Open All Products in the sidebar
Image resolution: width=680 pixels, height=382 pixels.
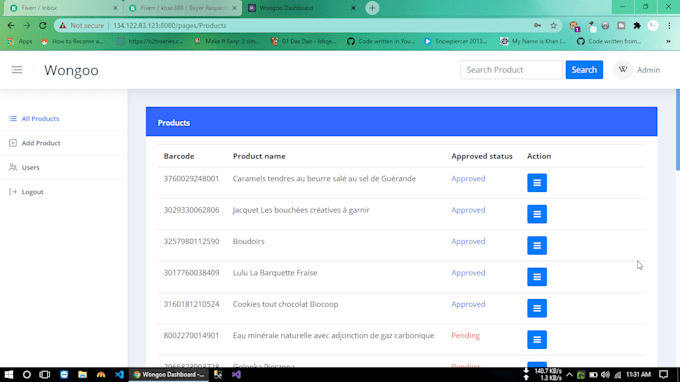40,118
